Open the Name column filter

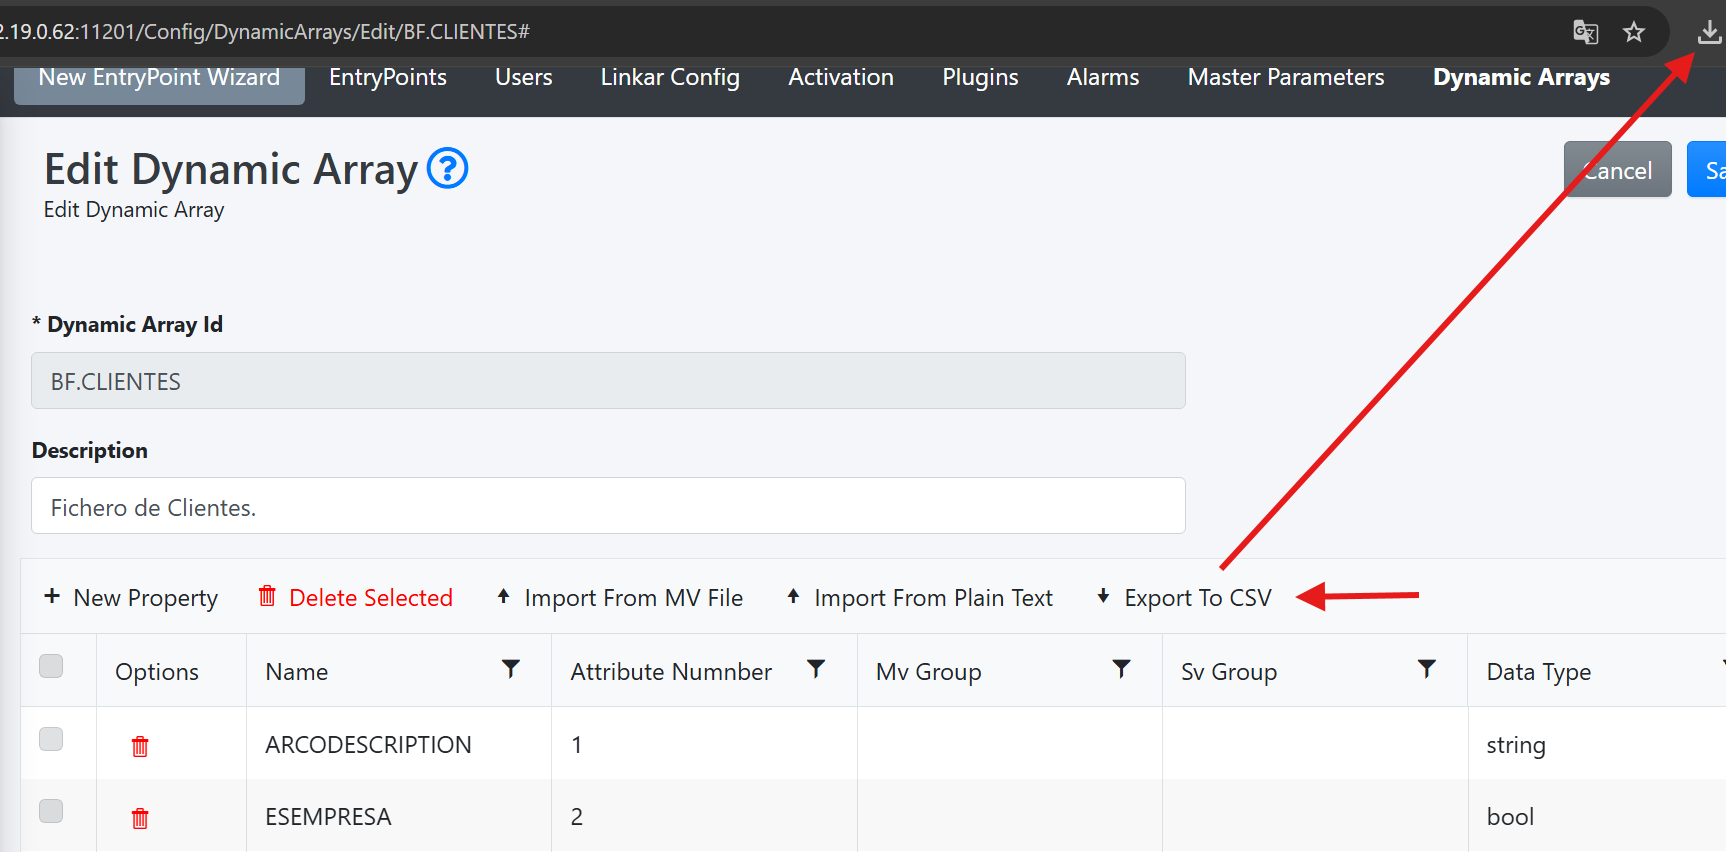pyautogui.click(x=511, y=669)
